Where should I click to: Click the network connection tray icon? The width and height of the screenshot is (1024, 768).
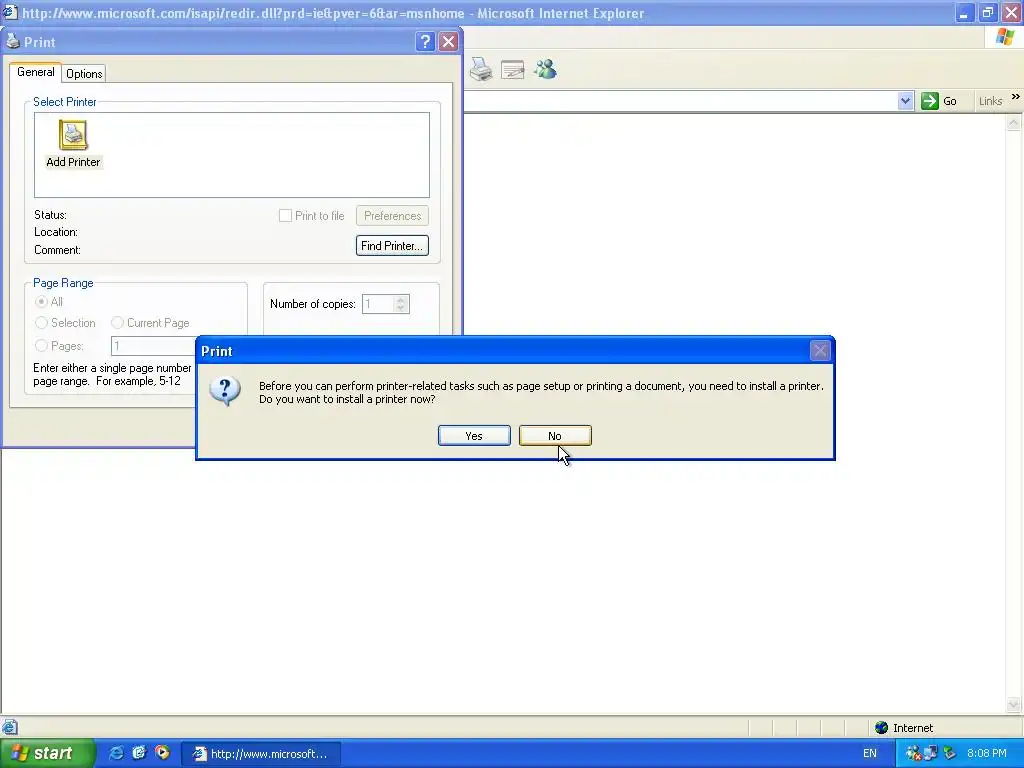pyautogui.click(x=931, y=754)
